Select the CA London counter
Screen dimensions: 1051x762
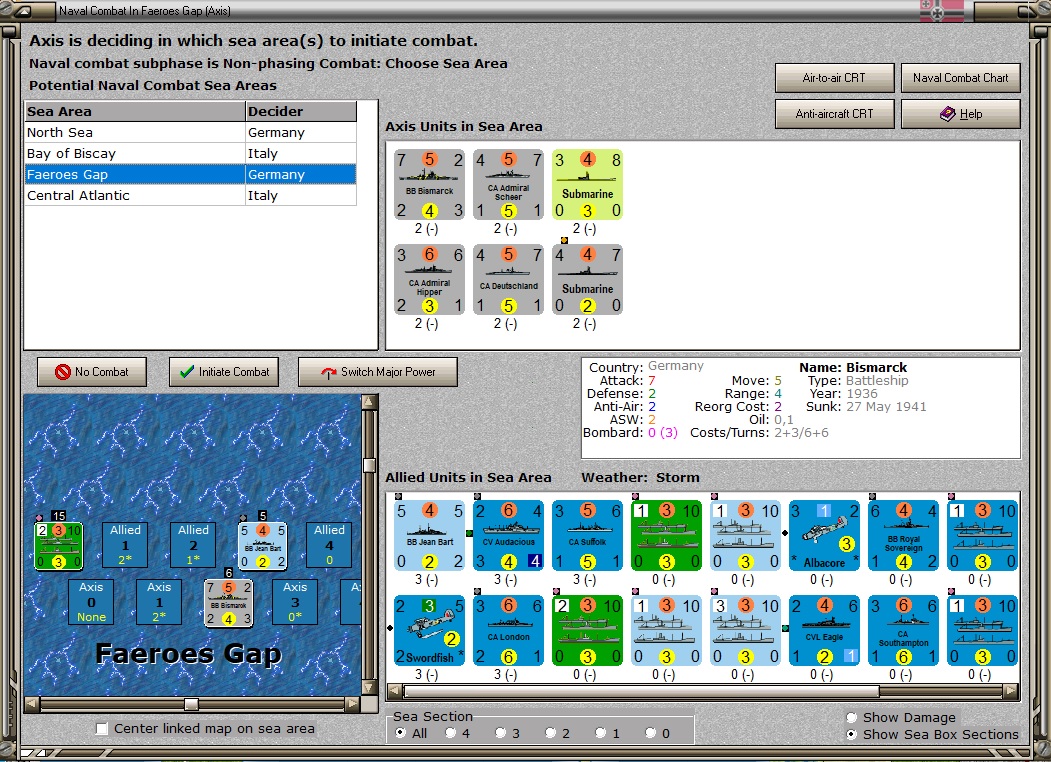[508, 631]
